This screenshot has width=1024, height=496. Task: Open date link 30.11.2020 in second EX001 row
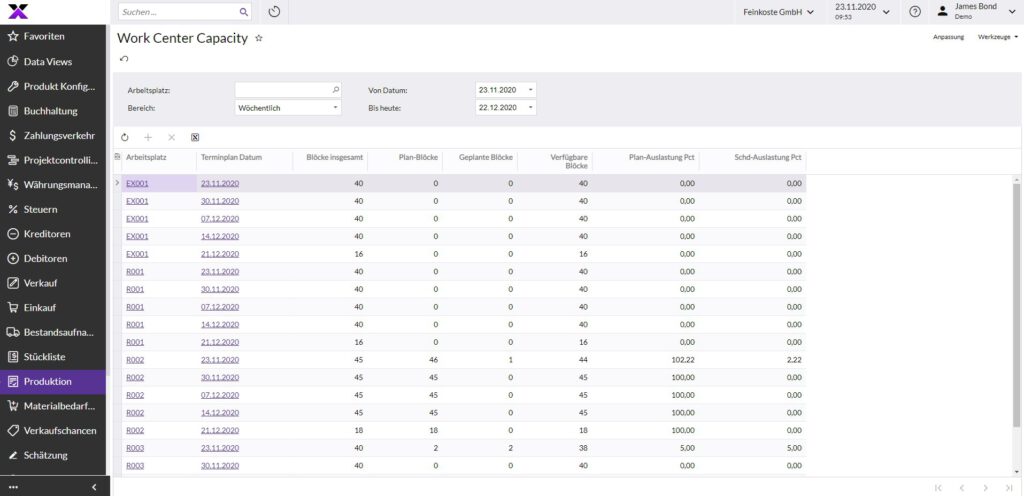[x=220, y=201]
